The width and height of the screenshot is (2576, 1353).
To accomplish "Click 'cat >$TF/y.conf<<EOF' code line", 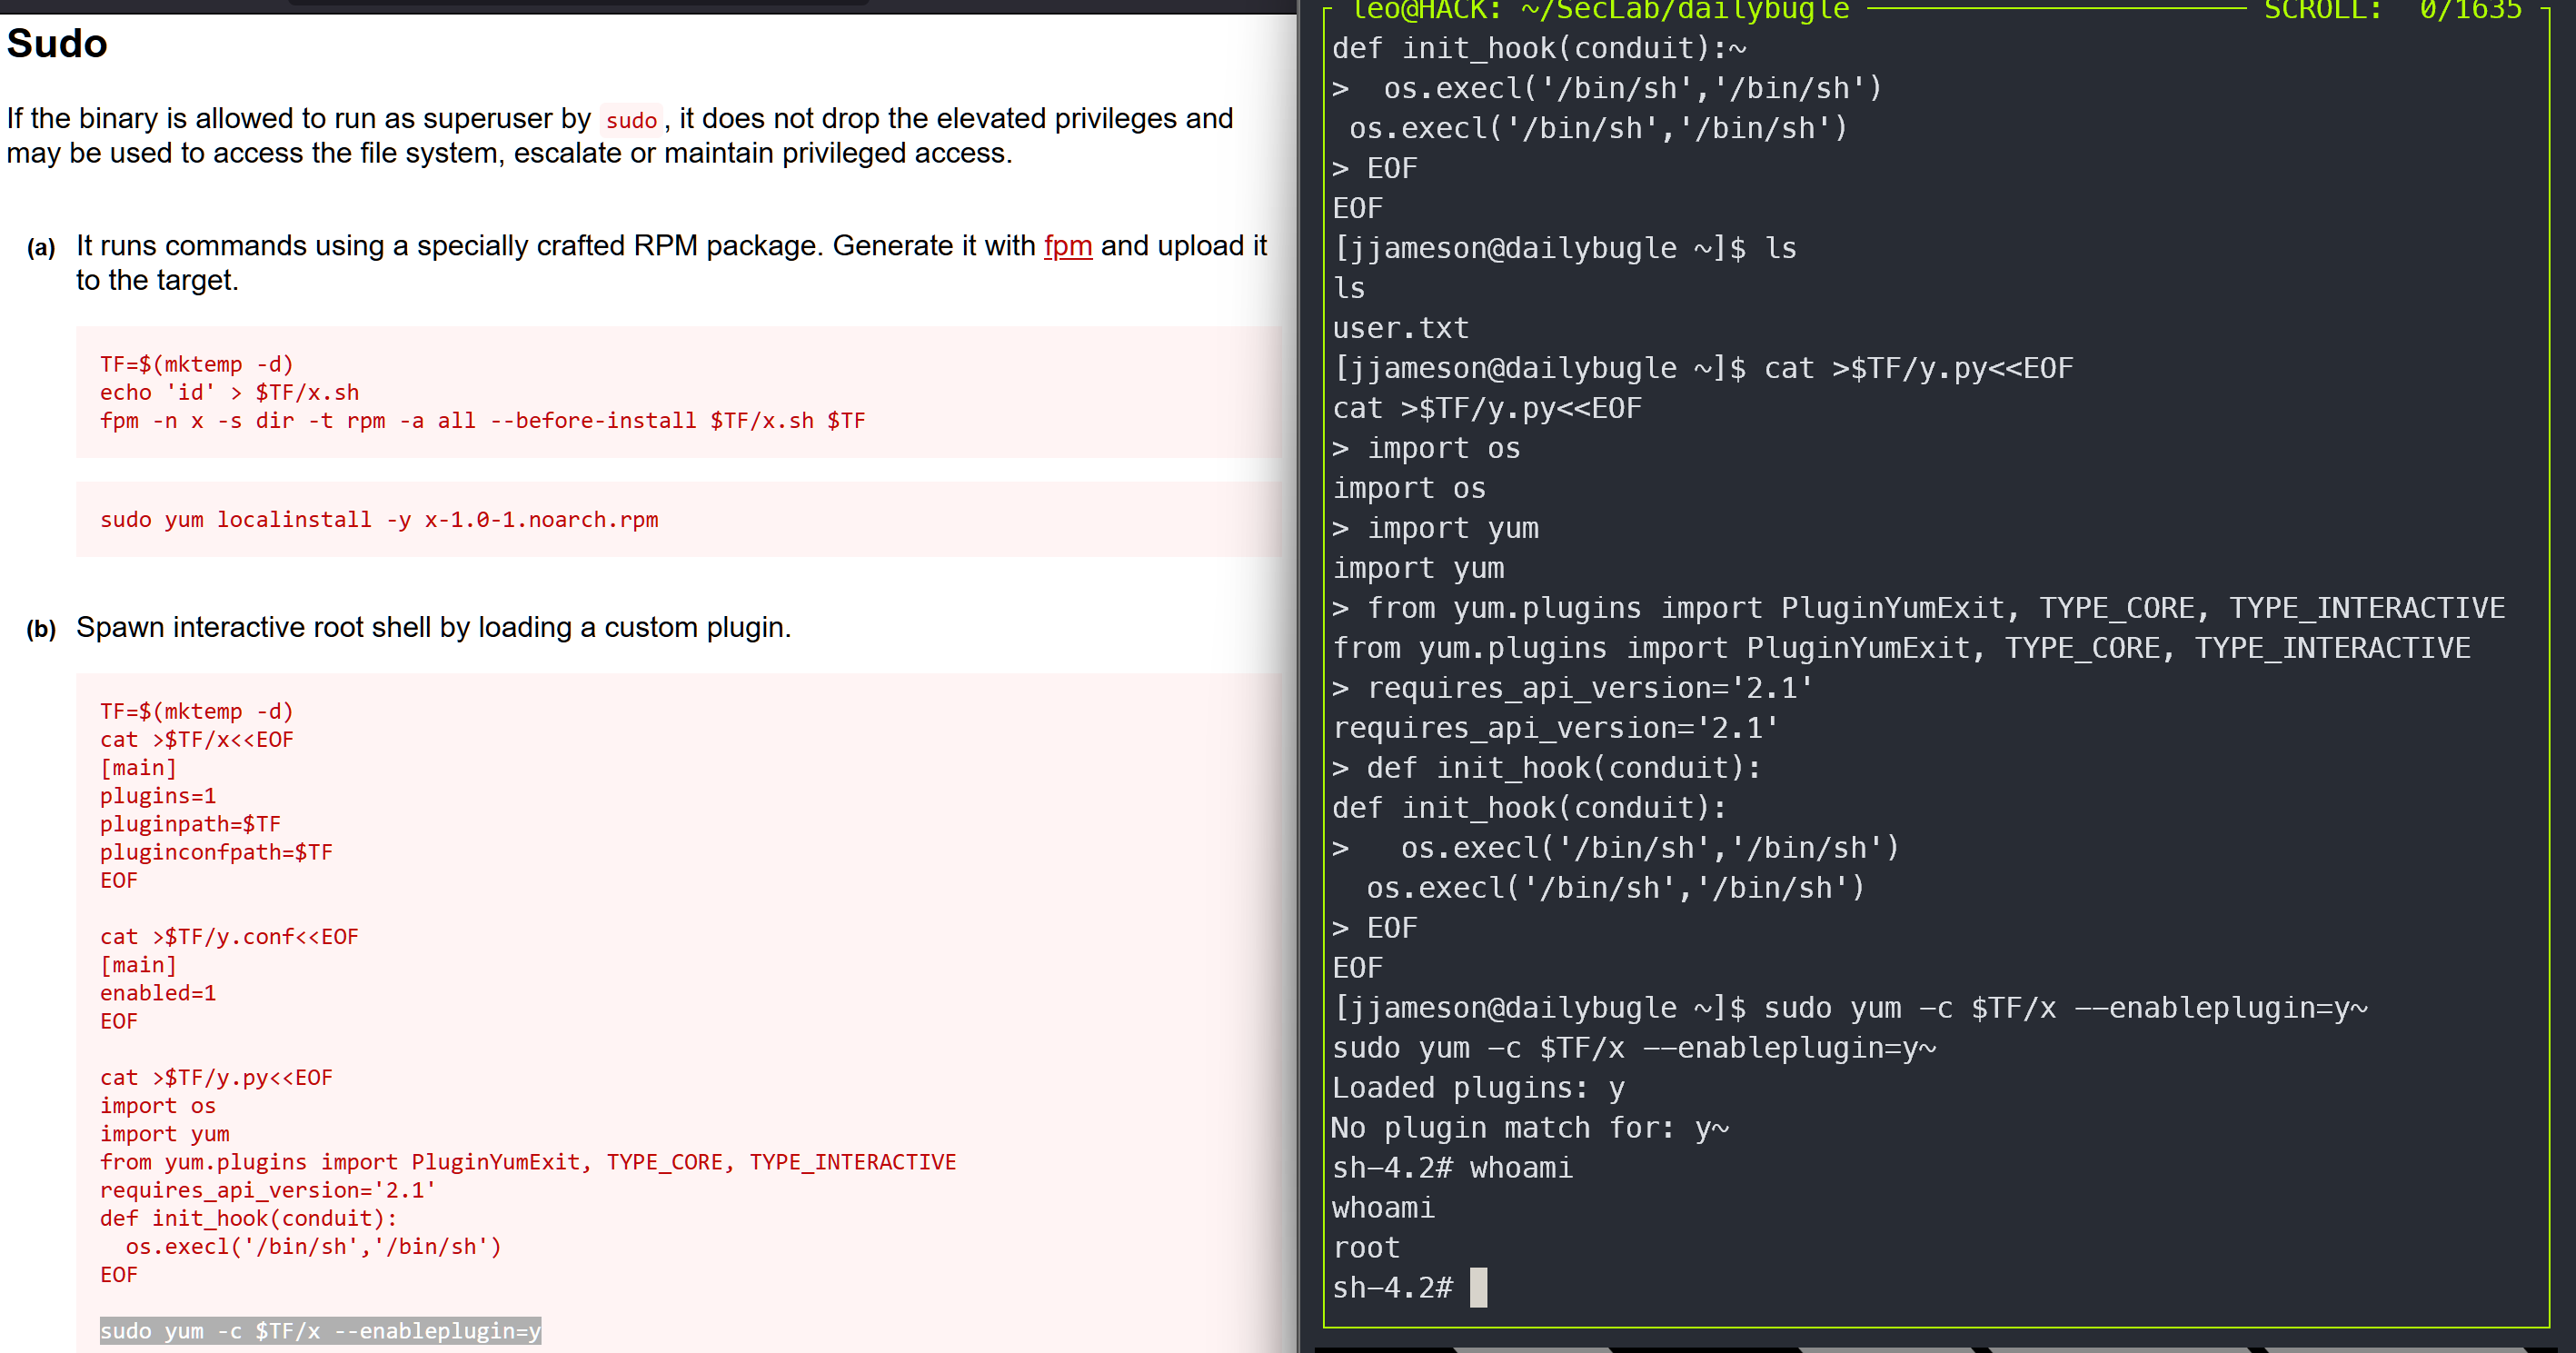I will pos(229,937).
